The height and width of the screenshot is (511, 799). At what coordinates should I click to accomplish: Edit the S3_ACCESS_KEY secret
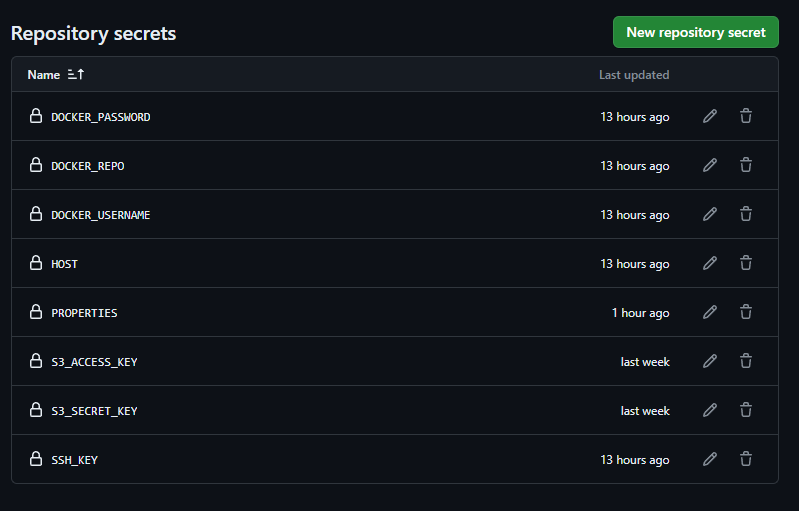coord(710,361)
